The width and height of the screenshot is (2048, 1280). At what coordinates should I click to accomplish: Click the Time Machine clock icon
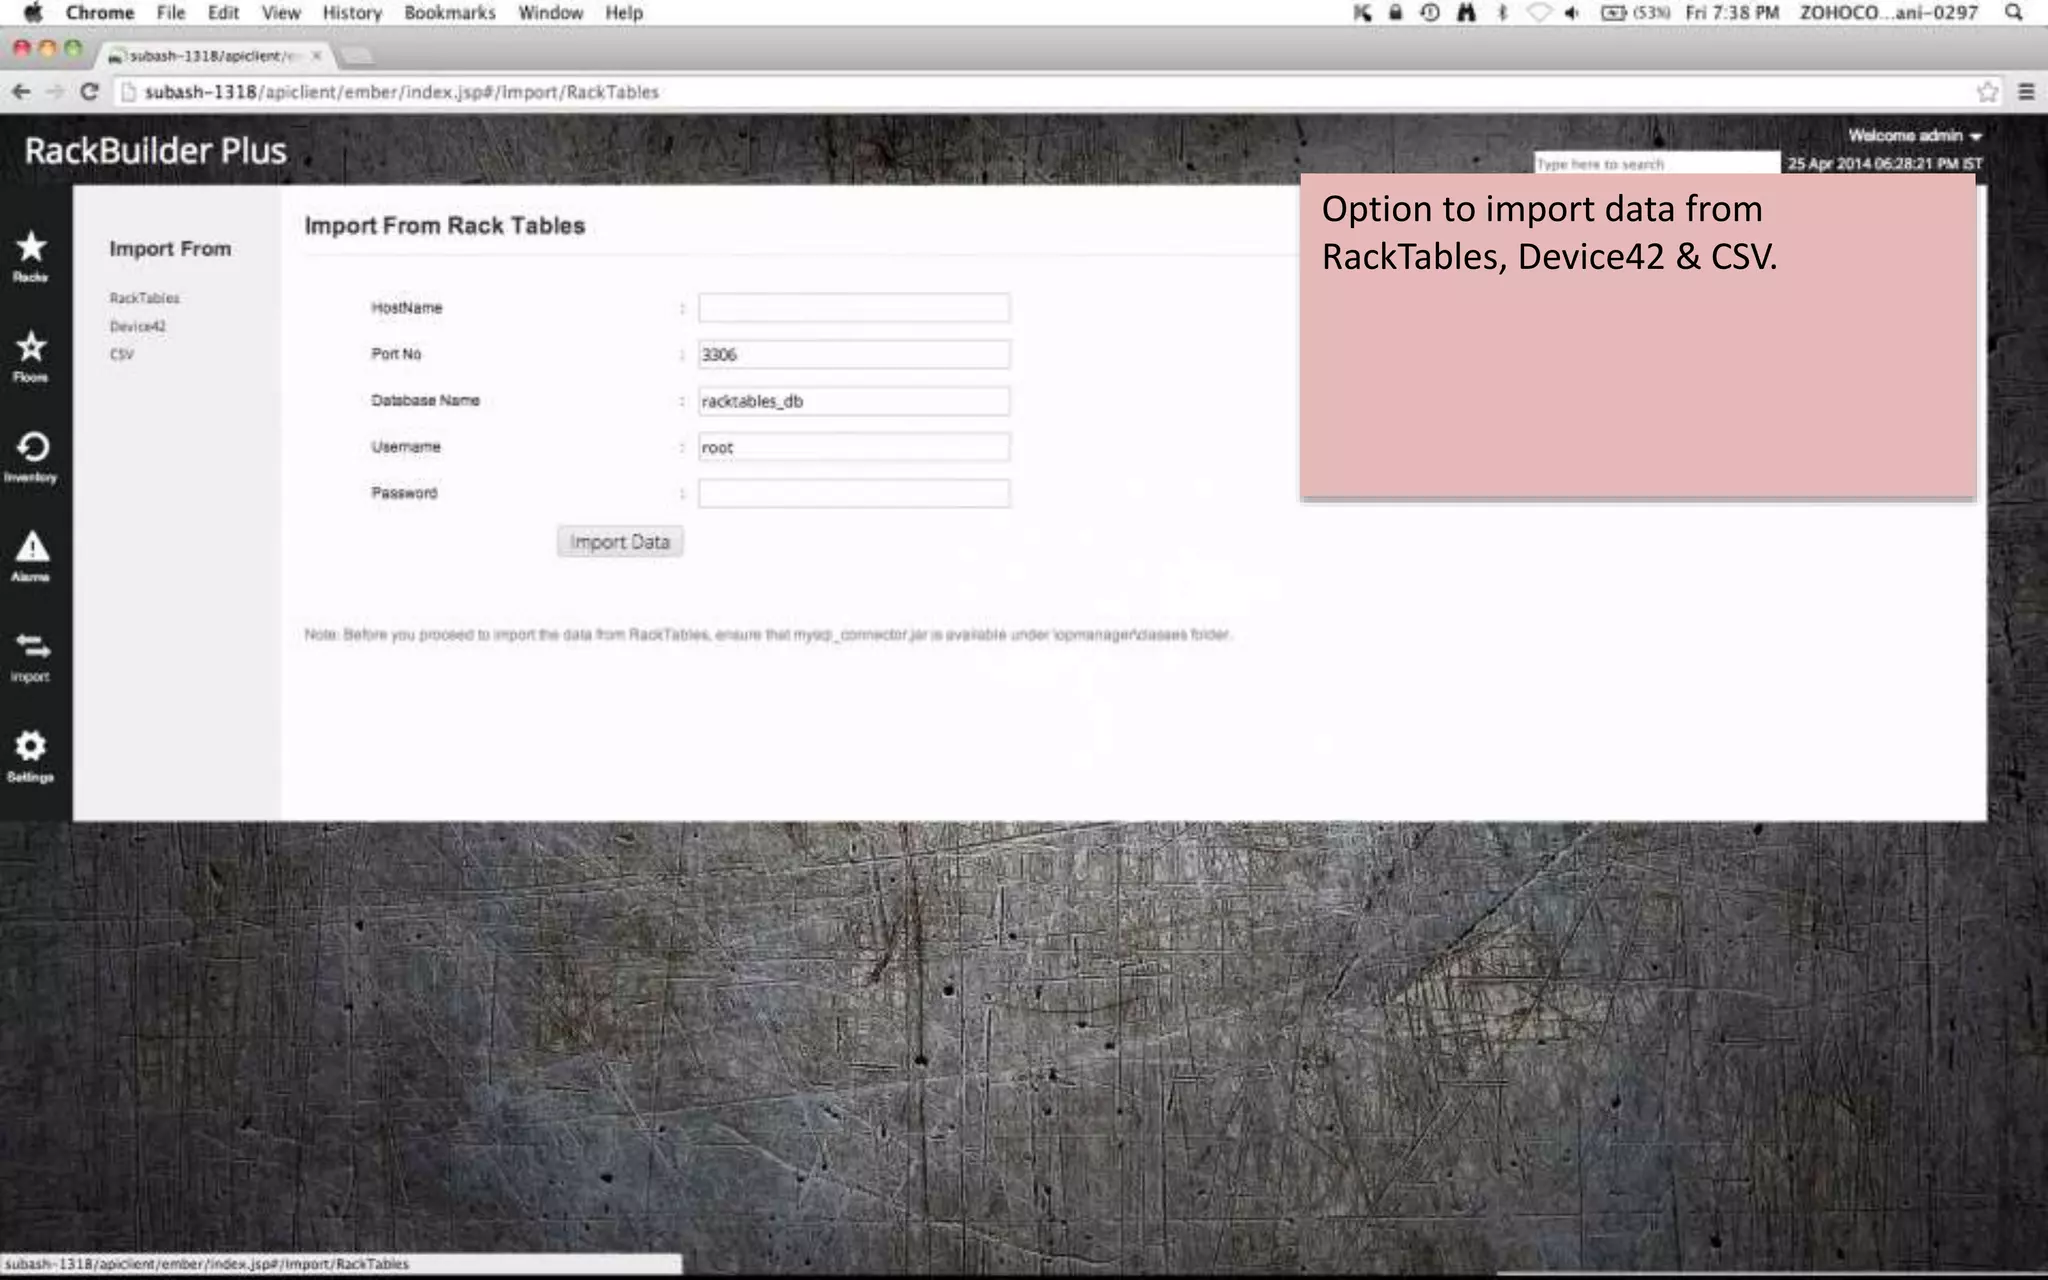point(1430,13)
